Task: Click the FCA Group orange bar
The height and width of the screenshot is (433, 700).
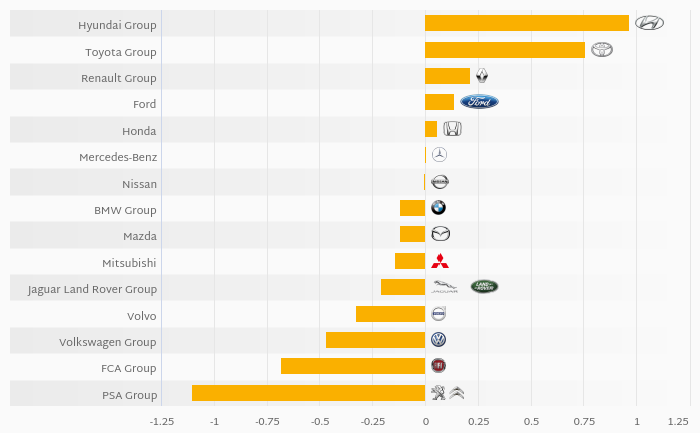Action: tap(353, 366)
